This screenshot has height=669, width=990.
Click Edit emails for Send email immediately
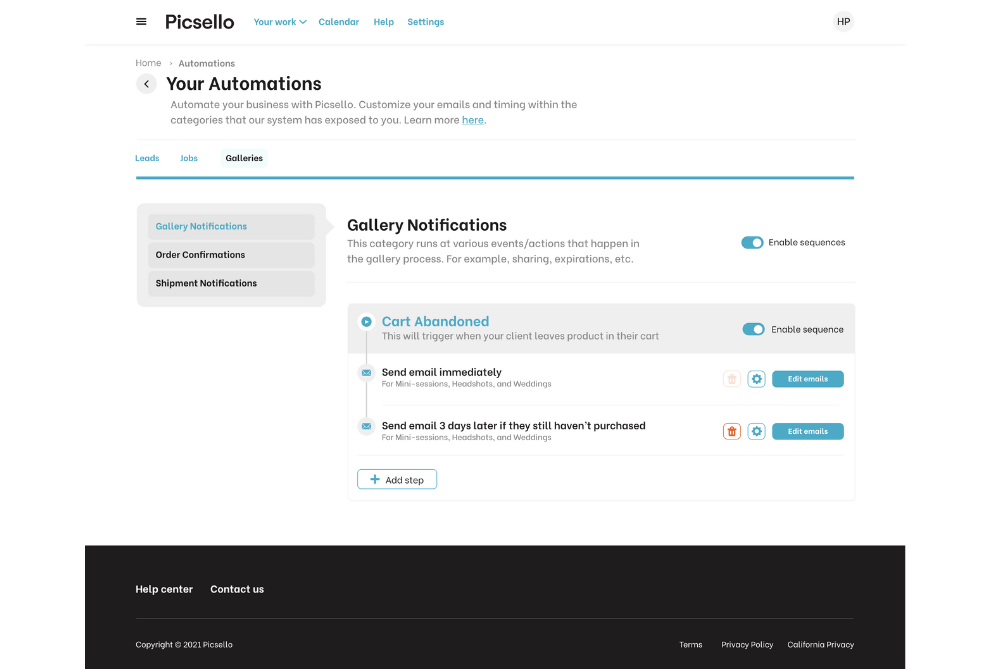click(807, 379)
